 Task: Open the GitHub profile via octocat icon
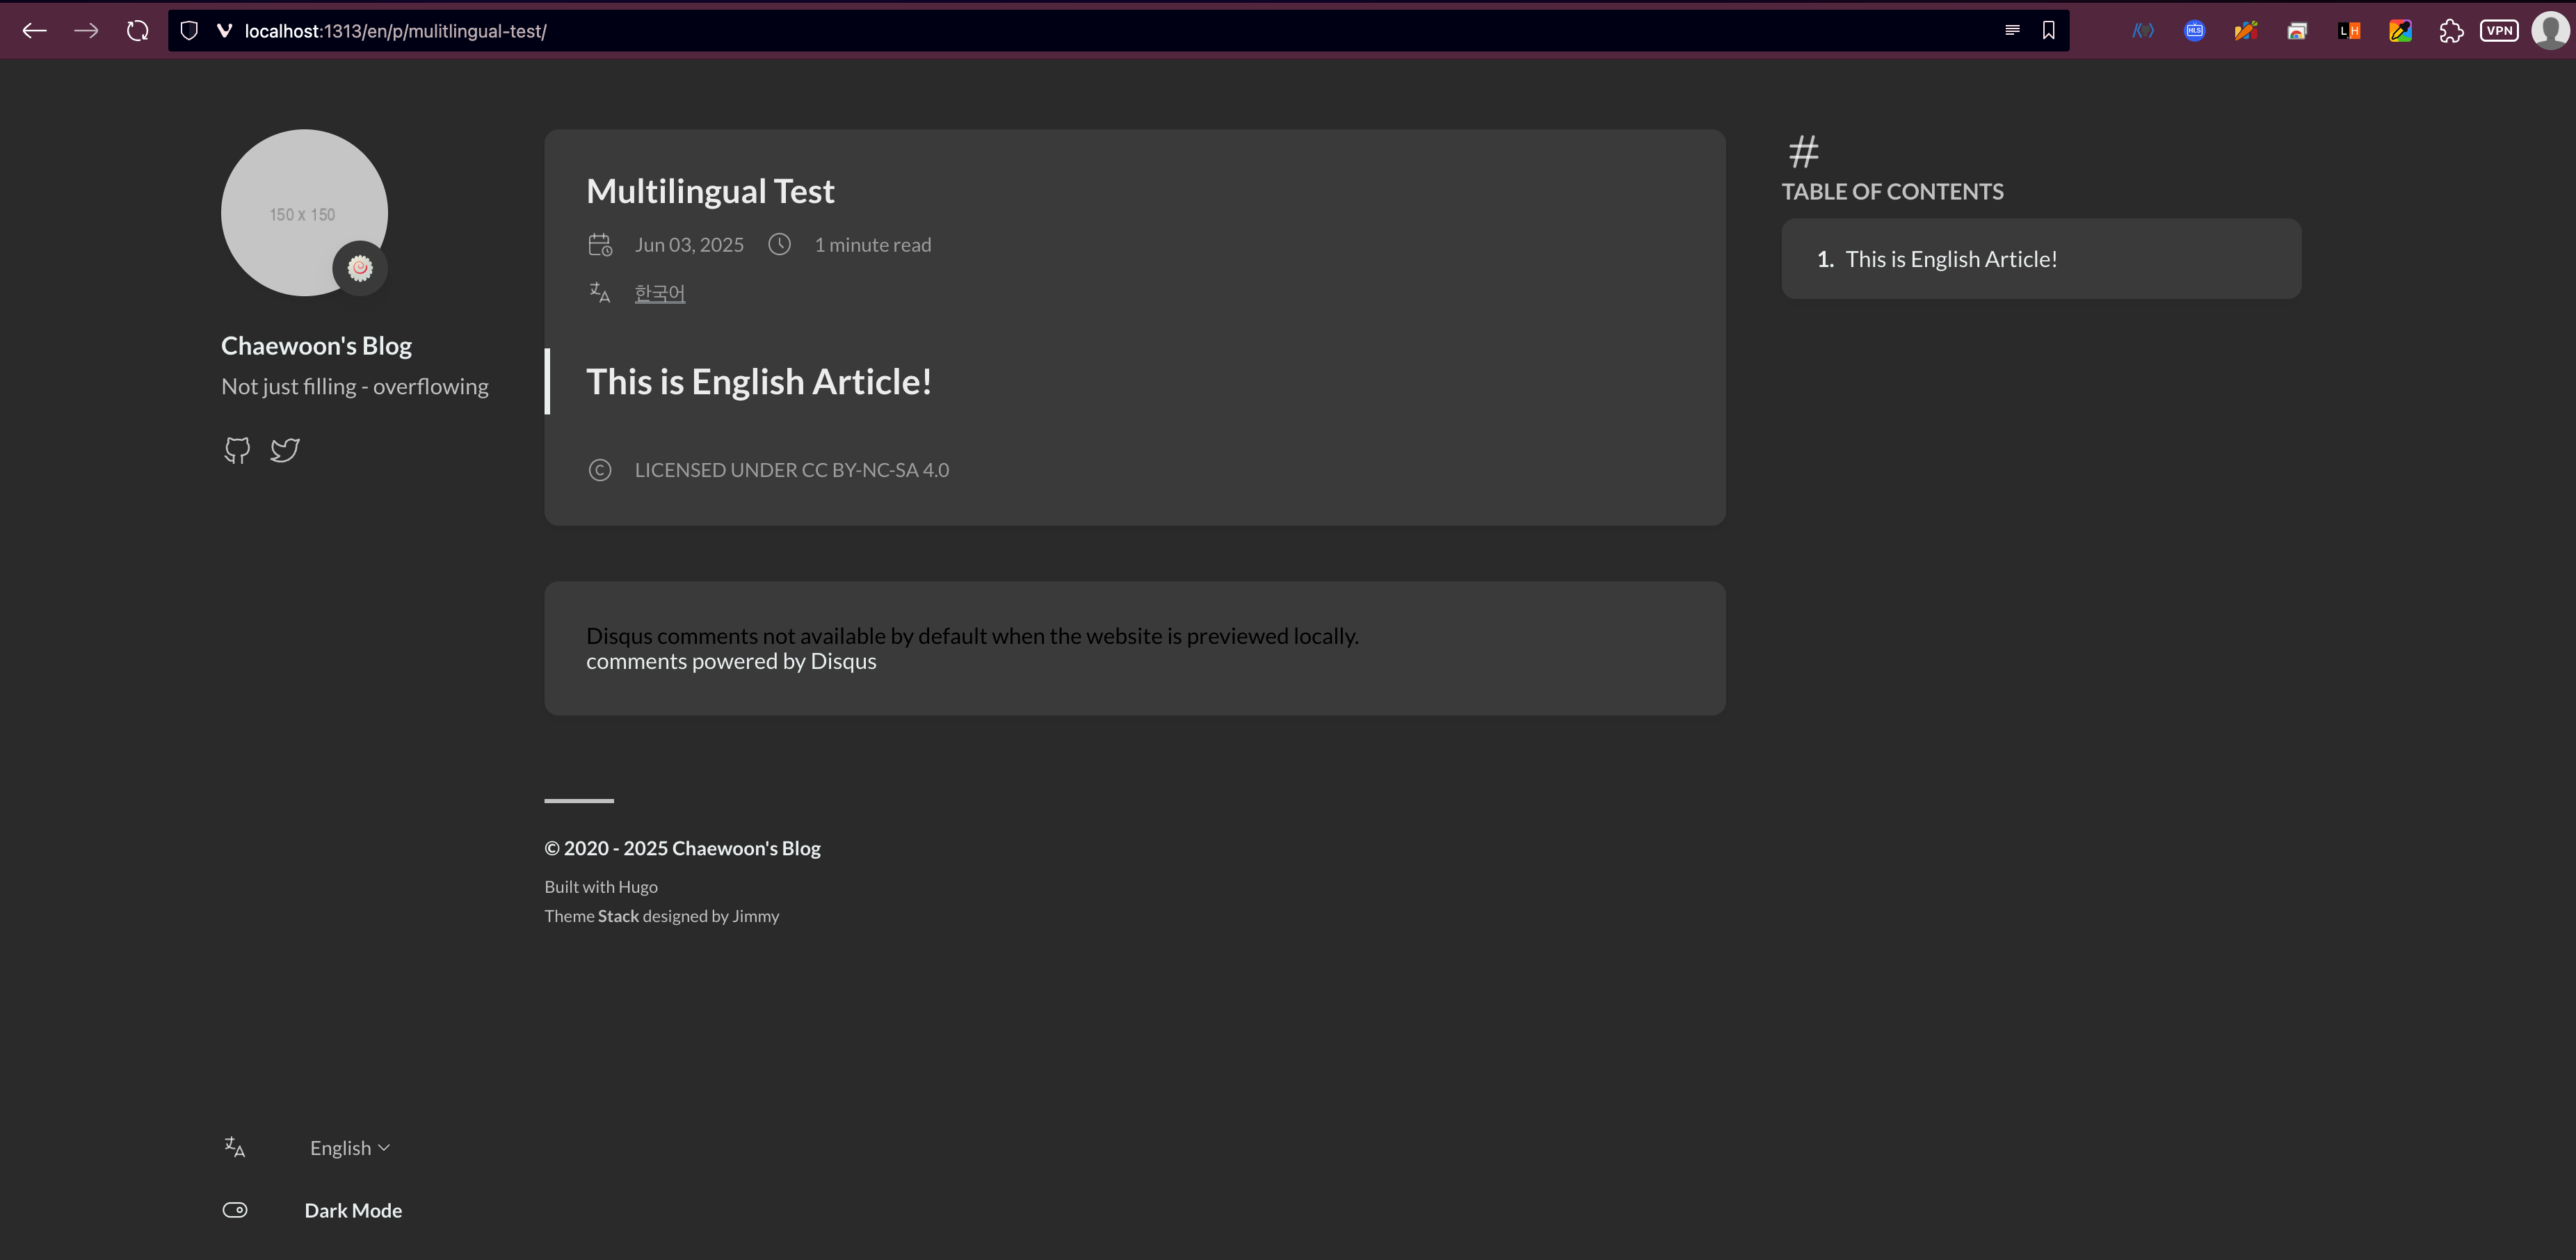[x=237, y=450]
